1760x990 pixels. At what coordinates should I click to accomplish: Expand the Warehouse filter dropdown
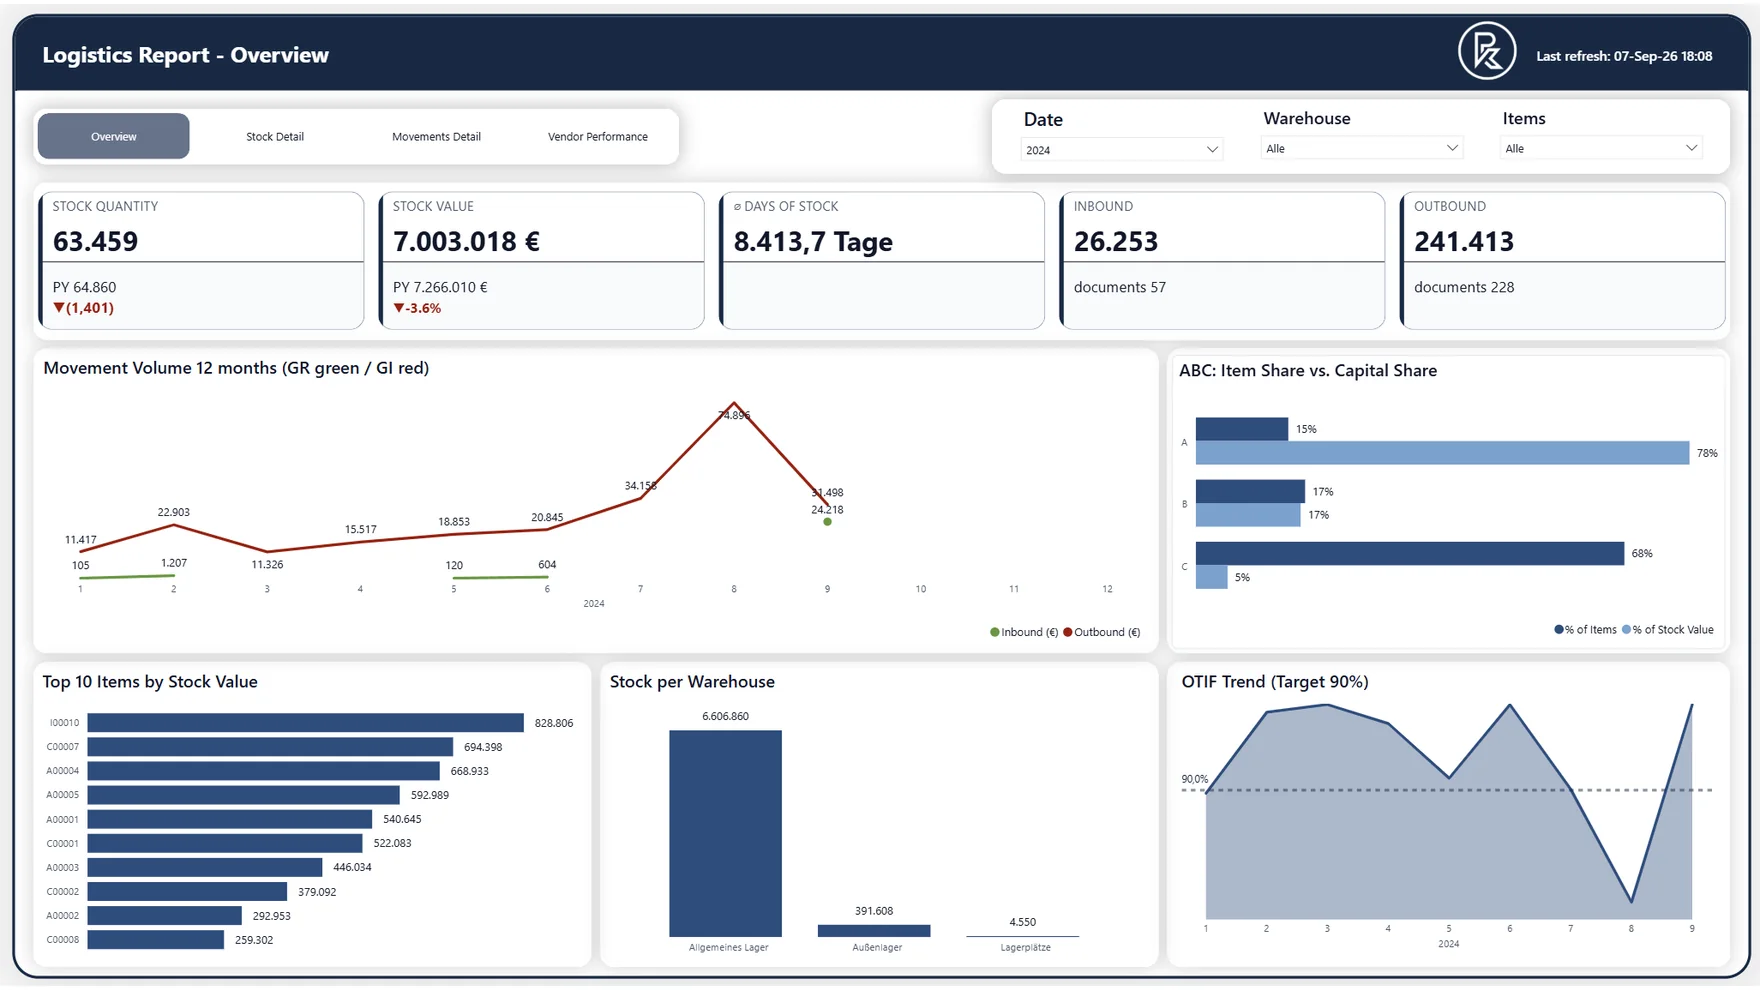click(x=1362, y=148)
